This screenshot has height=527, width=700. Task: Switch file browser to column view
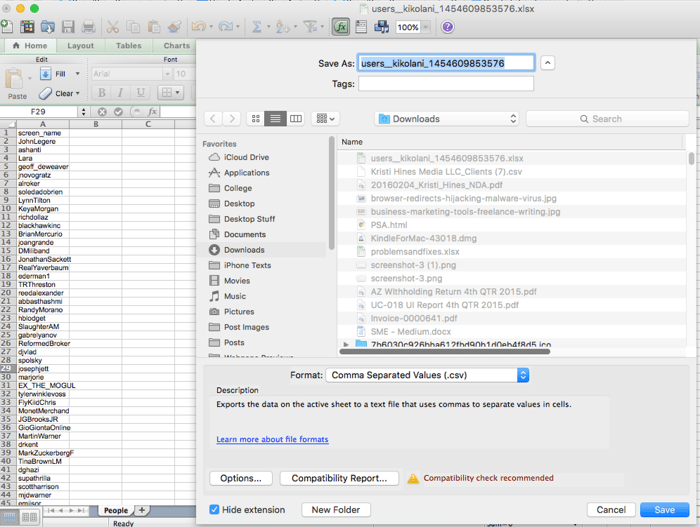coord(296,119)
